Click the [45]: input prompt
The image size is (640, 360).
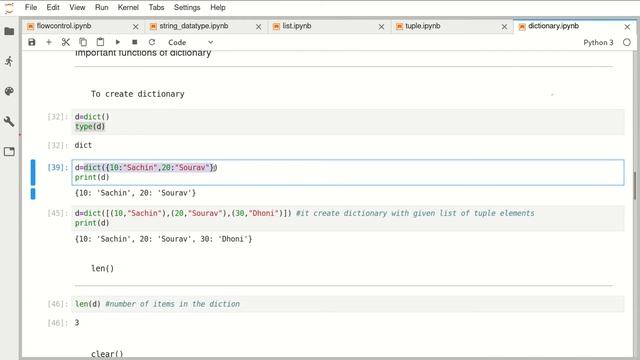(x=58, y=213)
